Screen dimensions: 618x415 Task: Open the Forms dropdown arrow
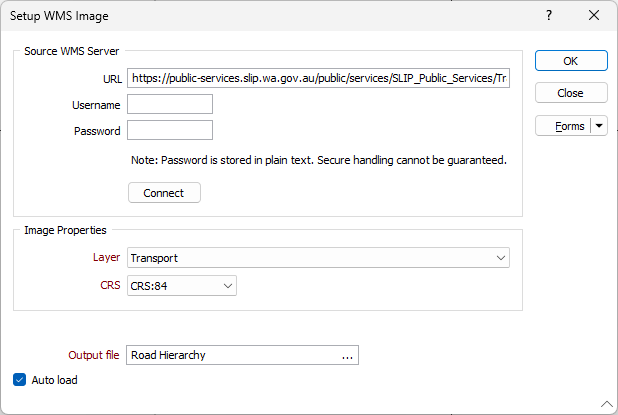(x=599, y=126)
